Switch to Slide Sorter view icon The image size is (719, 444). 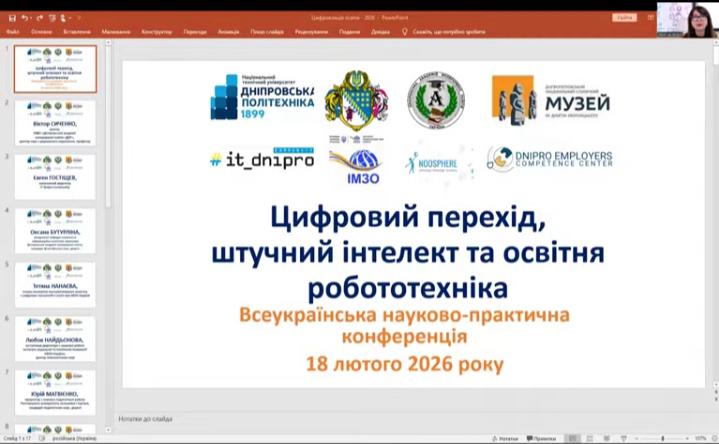pyautogui.click(x=590, y=438)
